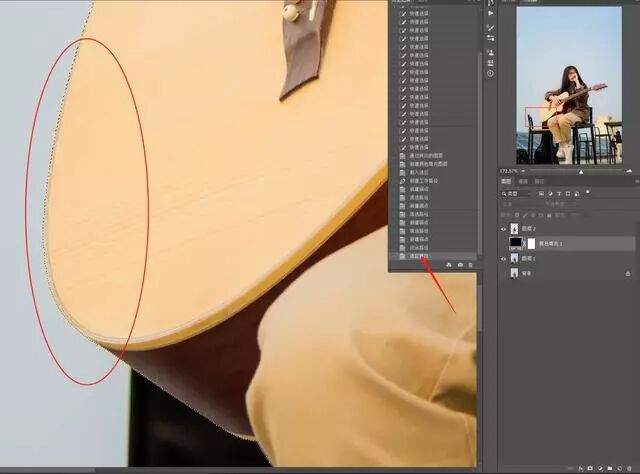Image resolution: width=640 pixels, height=474 pixels.
Task: Delete layer trash icon at Layers bottom
Action: pos(629,468)
